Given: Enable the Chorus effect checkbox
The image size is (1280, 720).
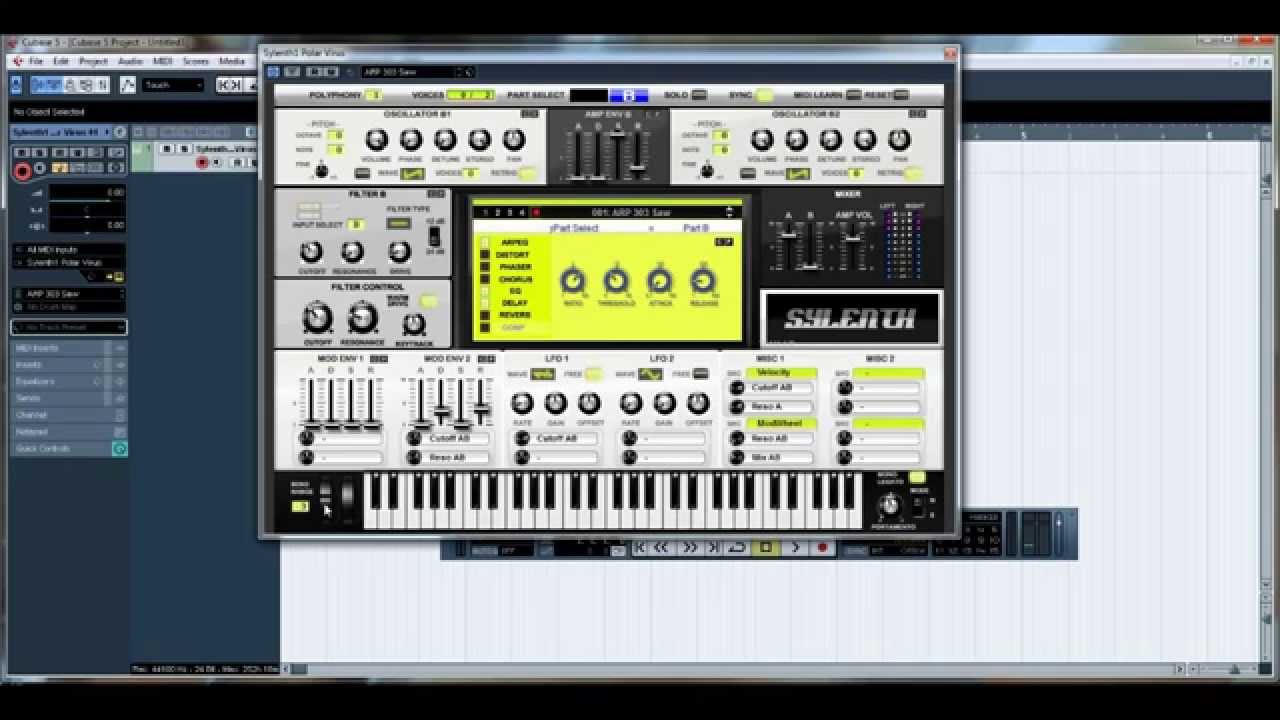Looking at the screenshot, I should [485, 279].
